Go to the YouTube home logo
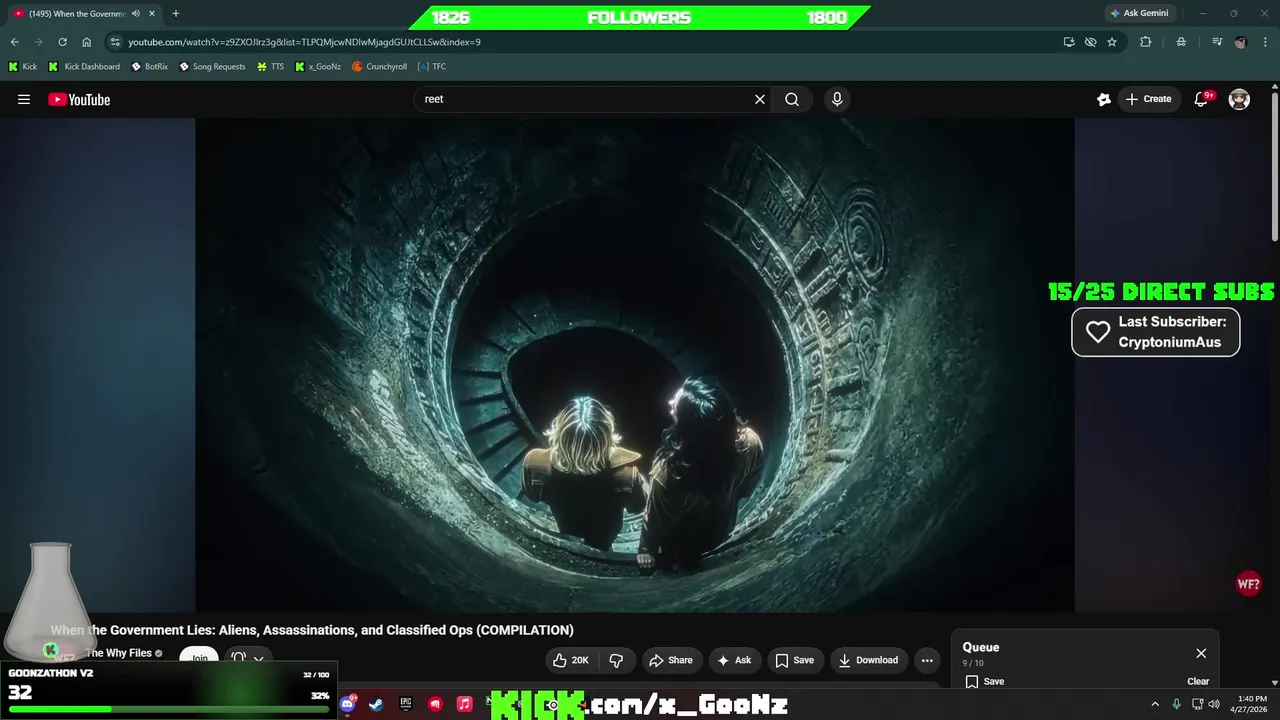 coord(79,99)
